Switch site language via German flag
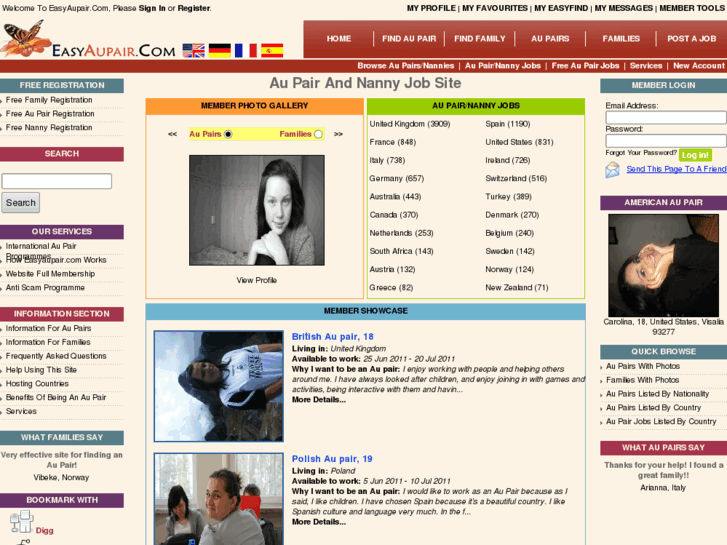The height and width of the screenshot is (545, 727). tap(219, 51)
